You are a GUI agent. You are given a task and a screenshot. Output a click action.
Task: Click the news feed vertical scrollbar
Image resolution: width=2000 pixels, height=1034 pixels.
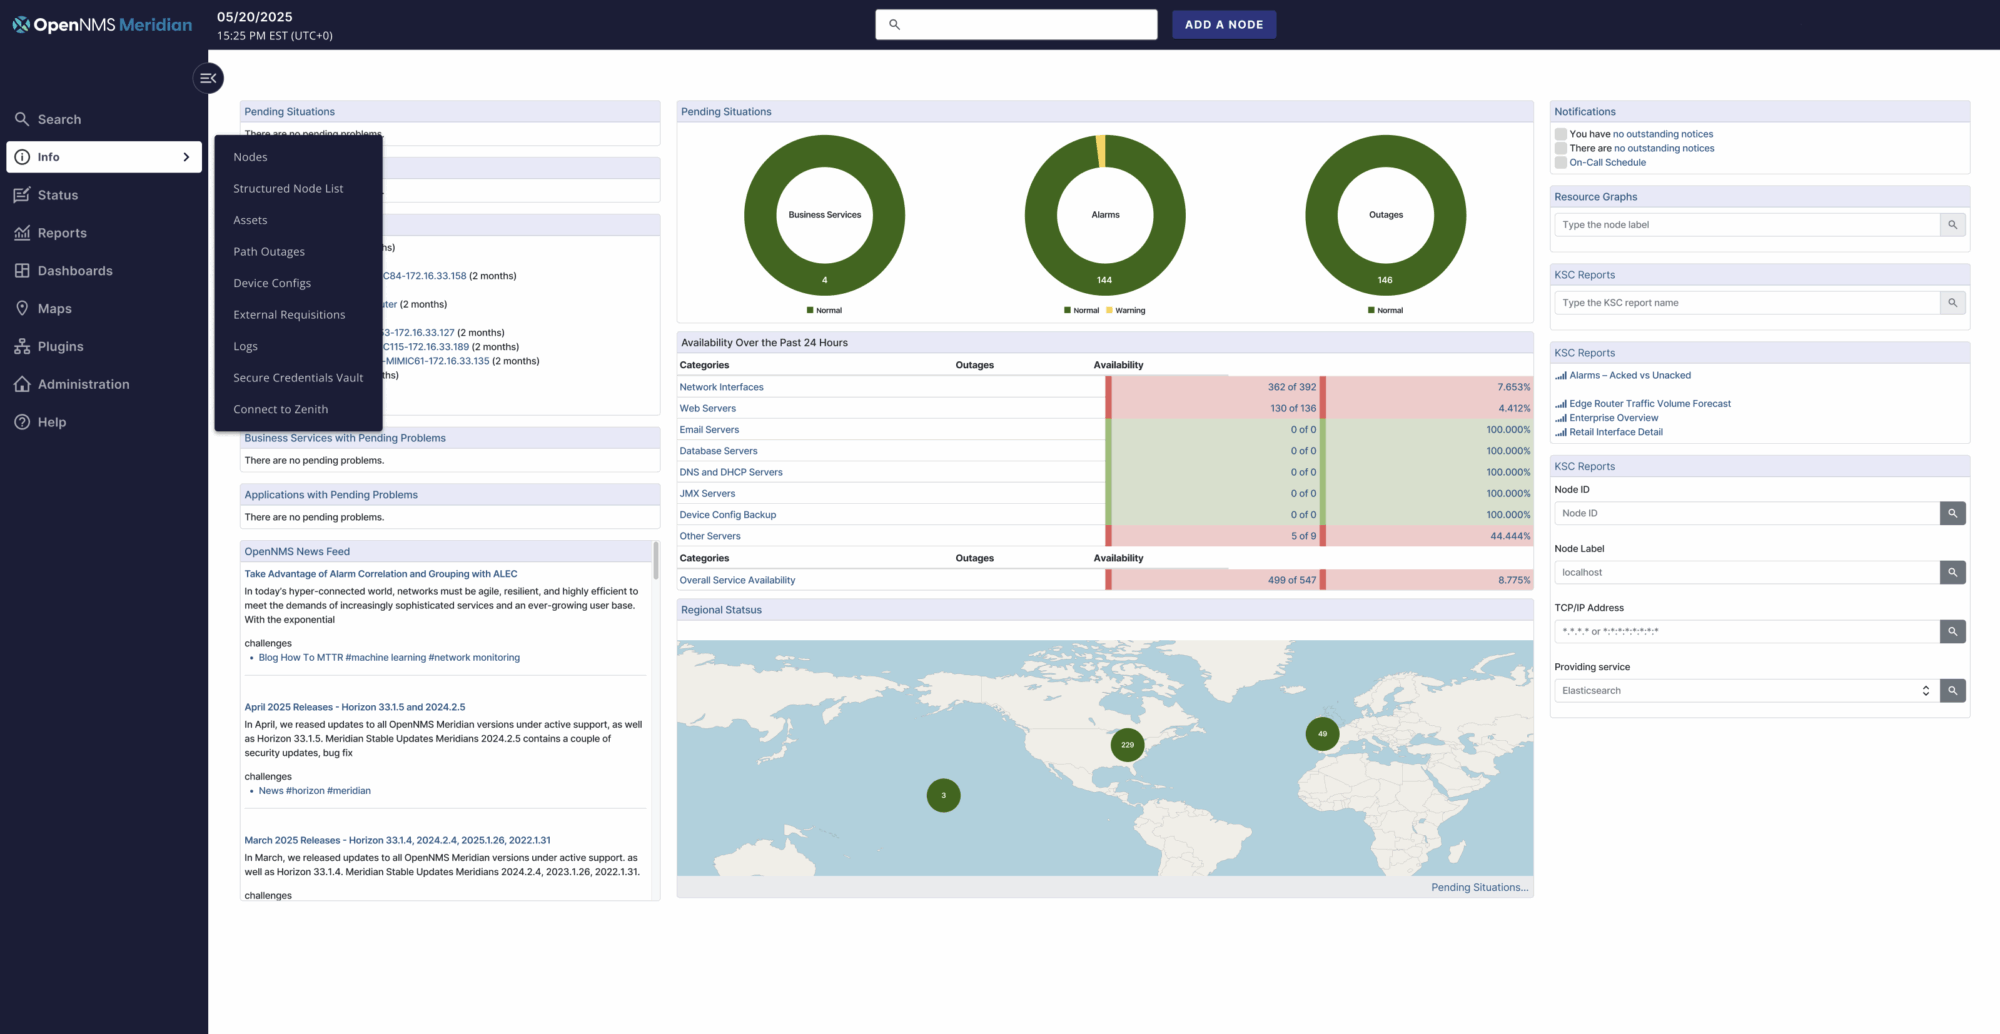656,562
